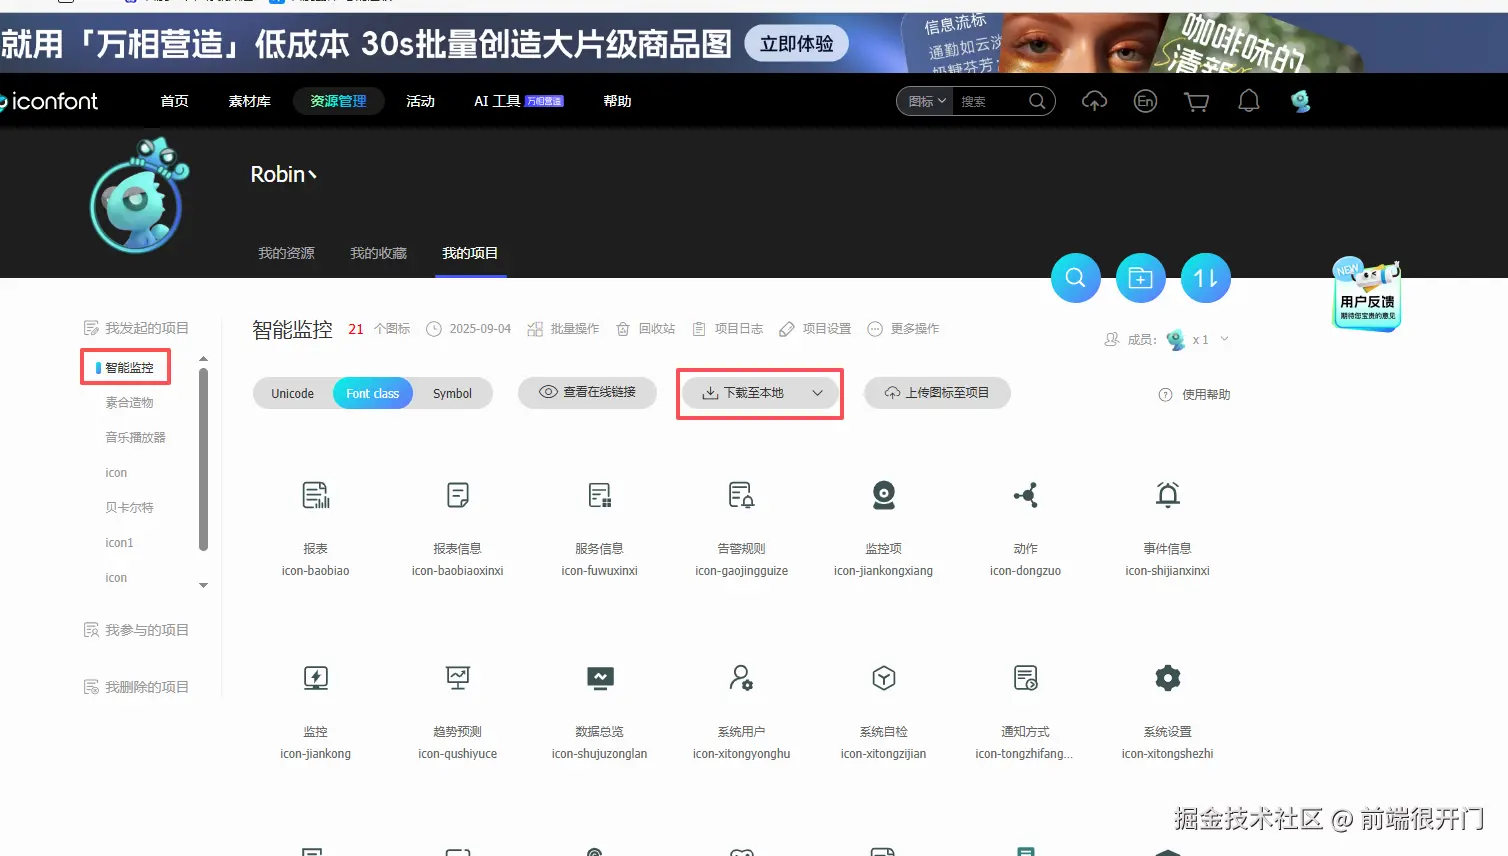Click the project list scroll down arrow

point(204,586)
